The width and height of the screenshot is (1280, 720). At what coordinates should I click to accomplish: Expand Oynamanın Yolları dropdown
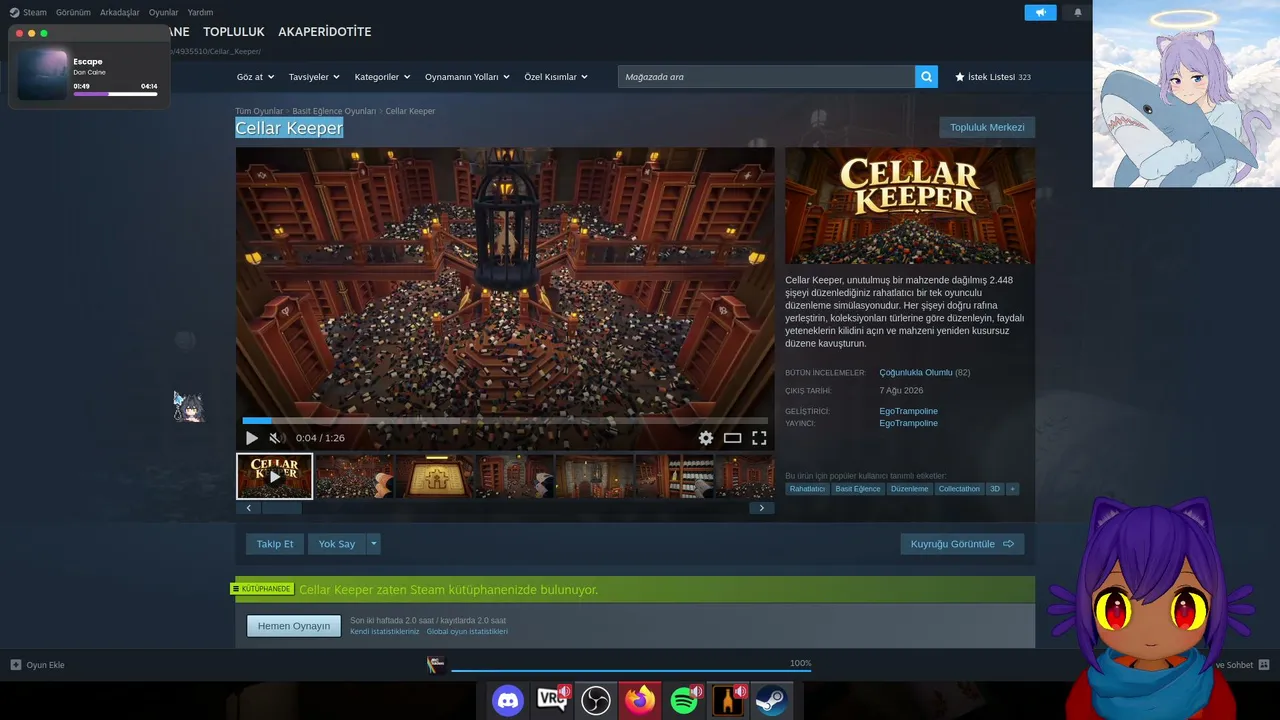(x=467, y=77)
